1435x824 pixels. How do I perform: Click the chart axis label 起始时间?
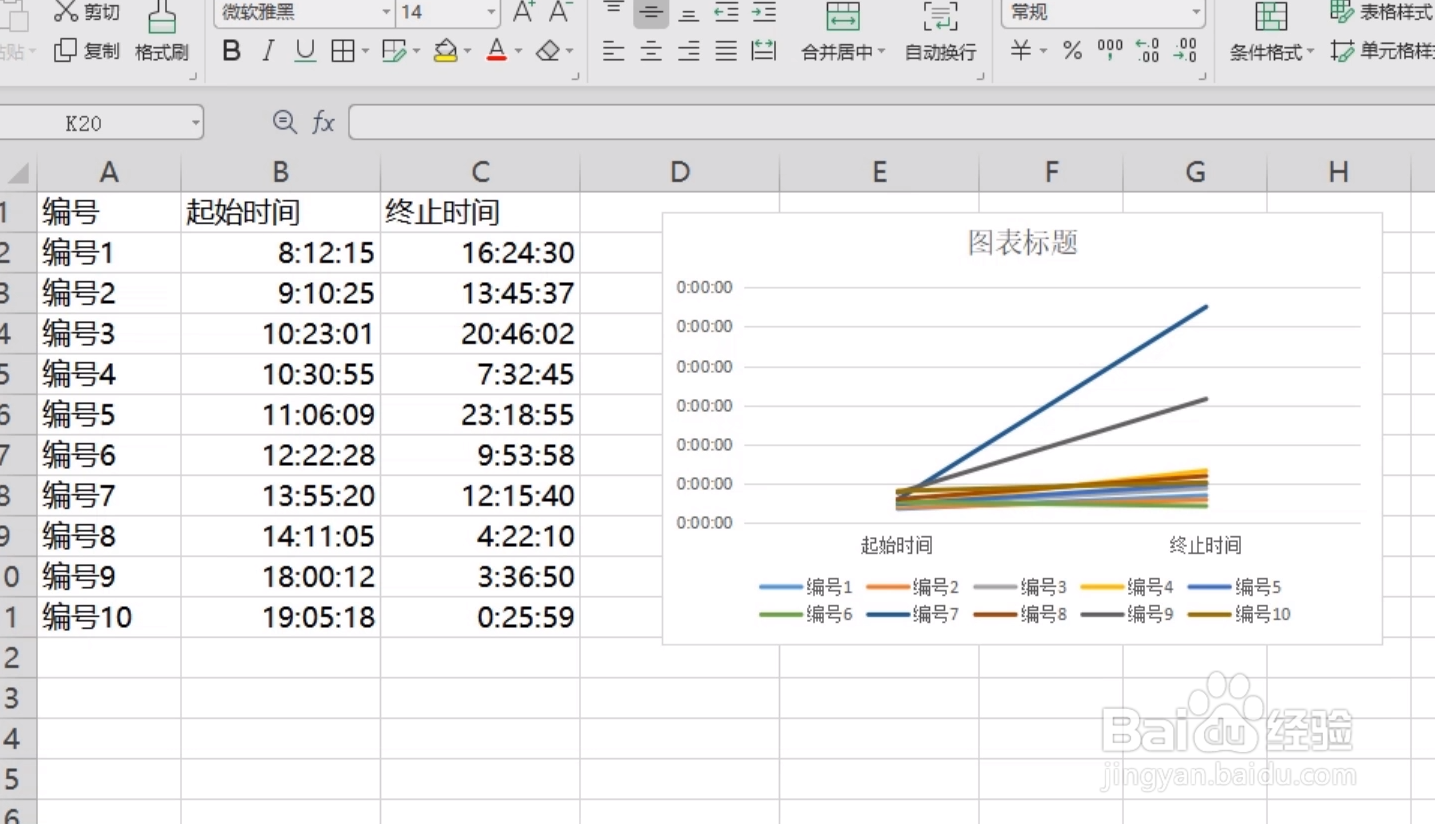coord(897,545)
